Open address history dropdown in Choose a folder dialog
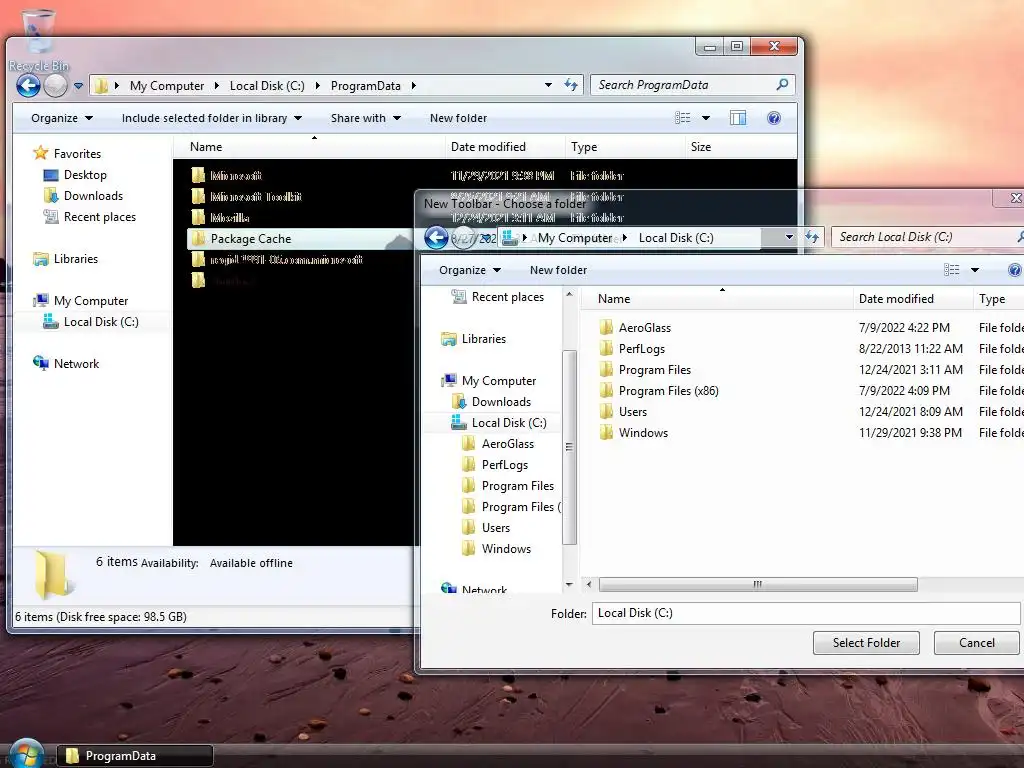The width and height of the screenshot is (1024, 768). coord(789,237)
